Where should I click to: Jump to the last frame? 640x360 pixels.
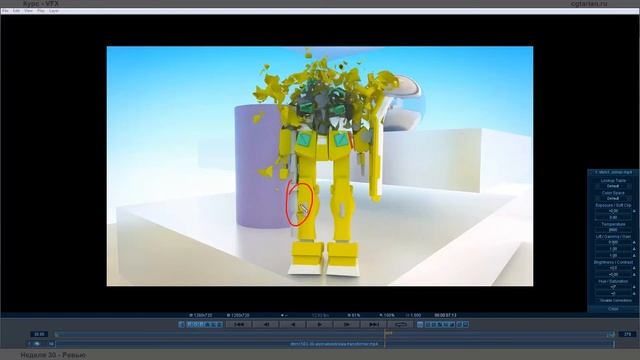[x=373, y=324]
